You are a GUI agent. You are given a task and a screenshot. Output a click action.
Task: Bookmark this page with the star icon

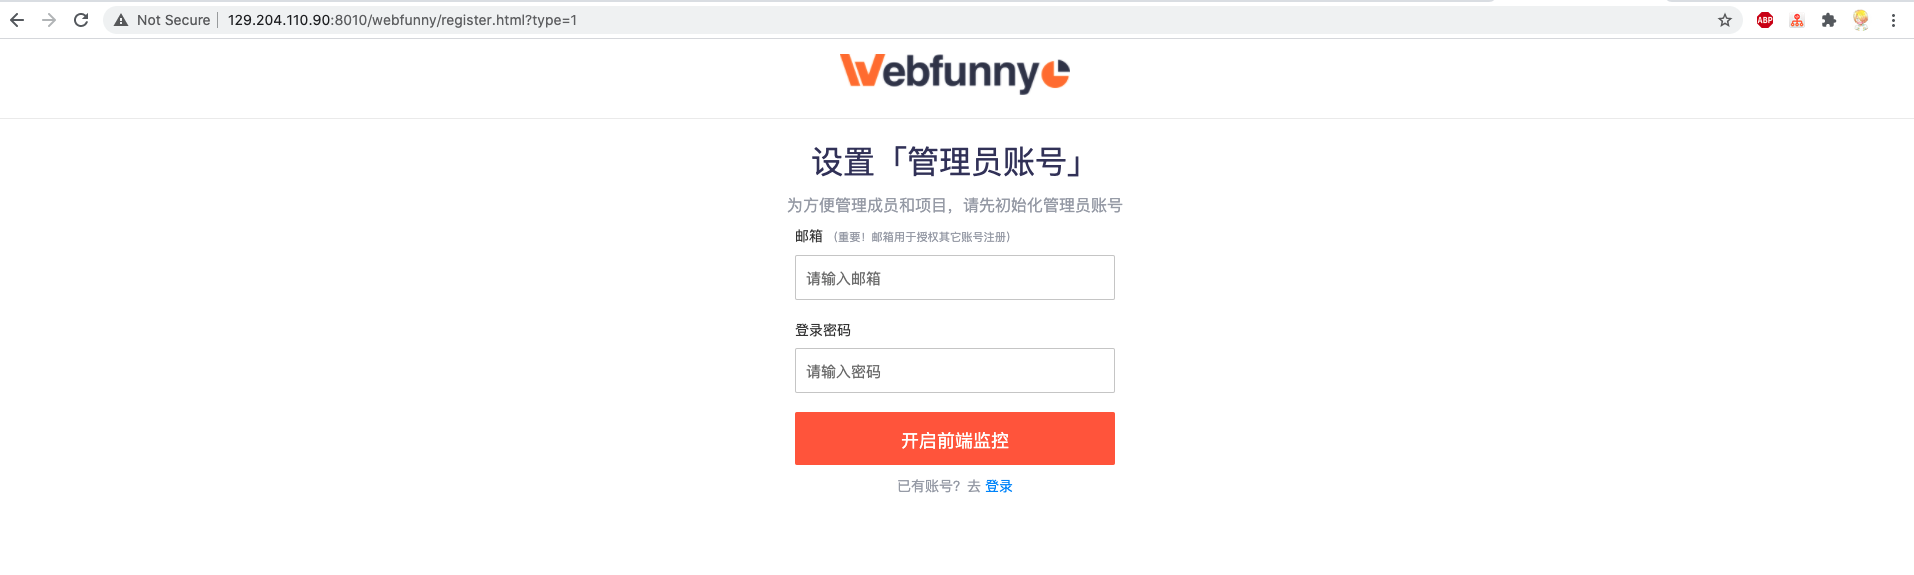(1725, 20)
